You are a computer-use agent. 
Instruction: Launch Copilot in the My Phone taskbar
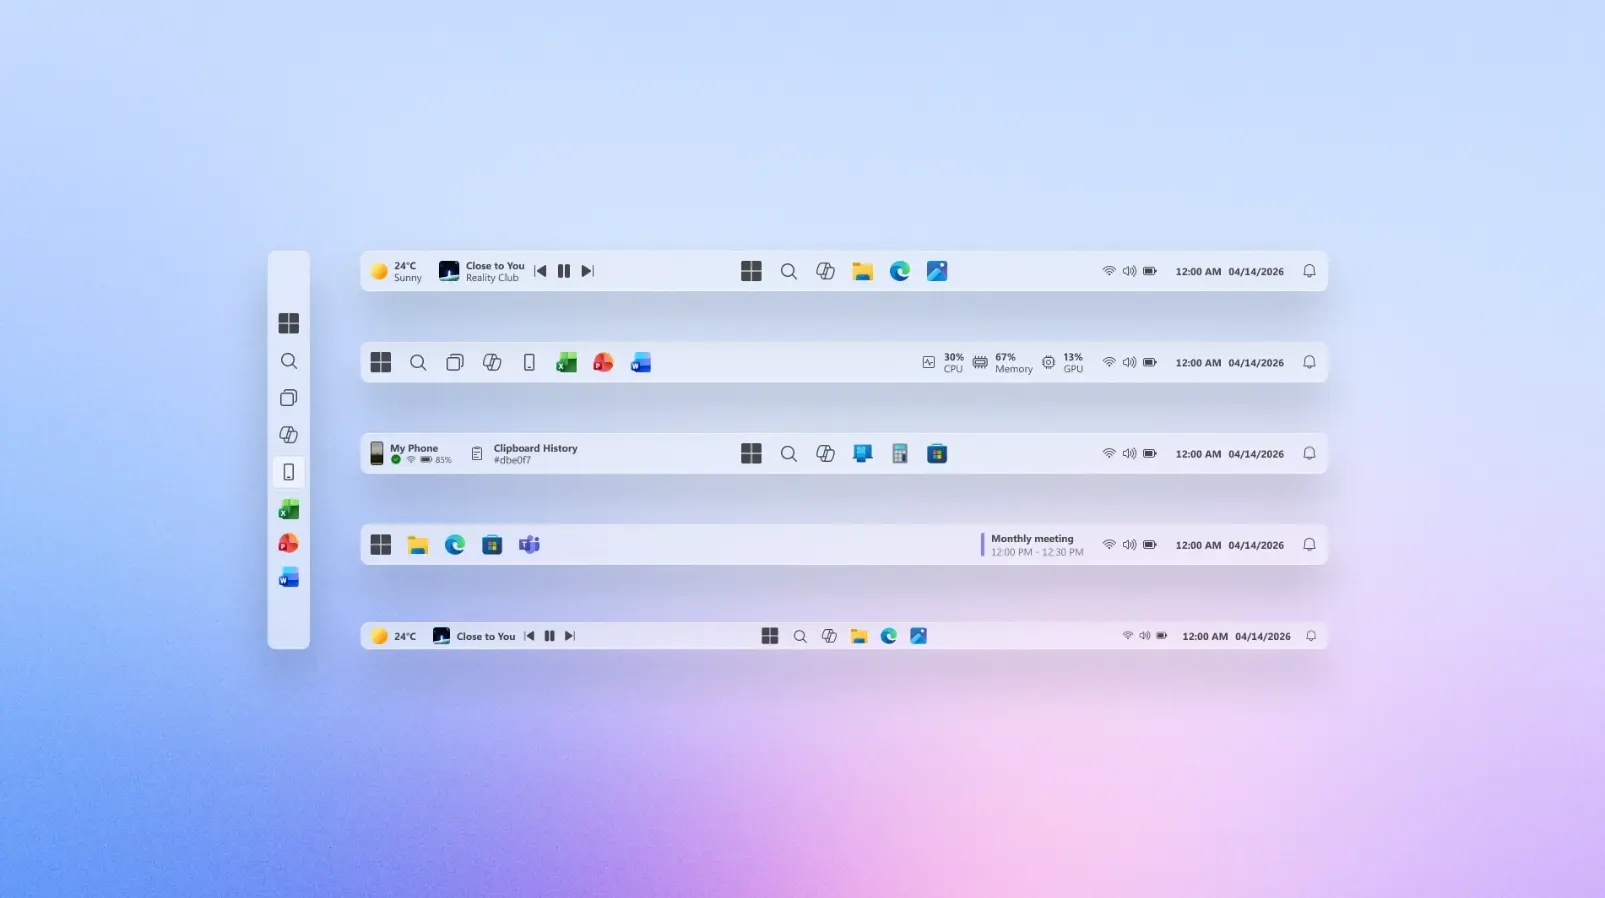click(826, 453)
